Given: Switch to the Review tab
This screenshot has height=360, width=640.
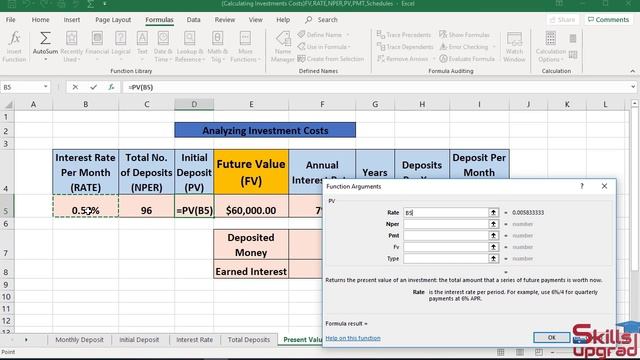Looking at the screenshot, I should tap(224, 20).
